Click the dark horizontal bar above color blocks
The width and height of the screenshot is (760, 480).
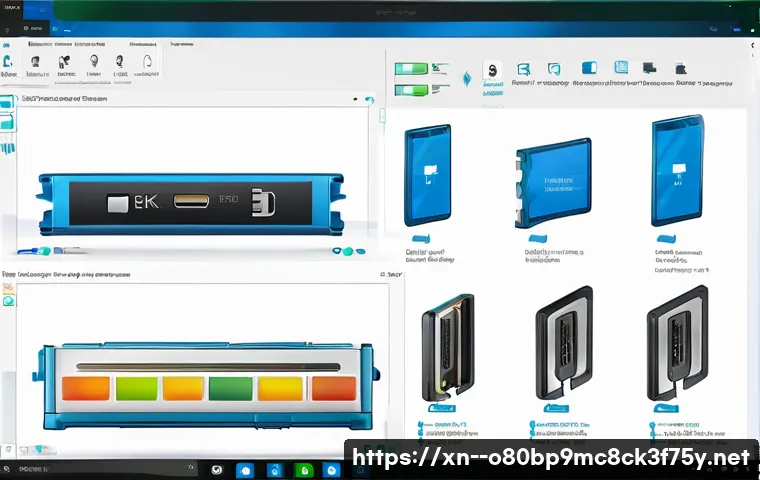[x=208, y=367]
